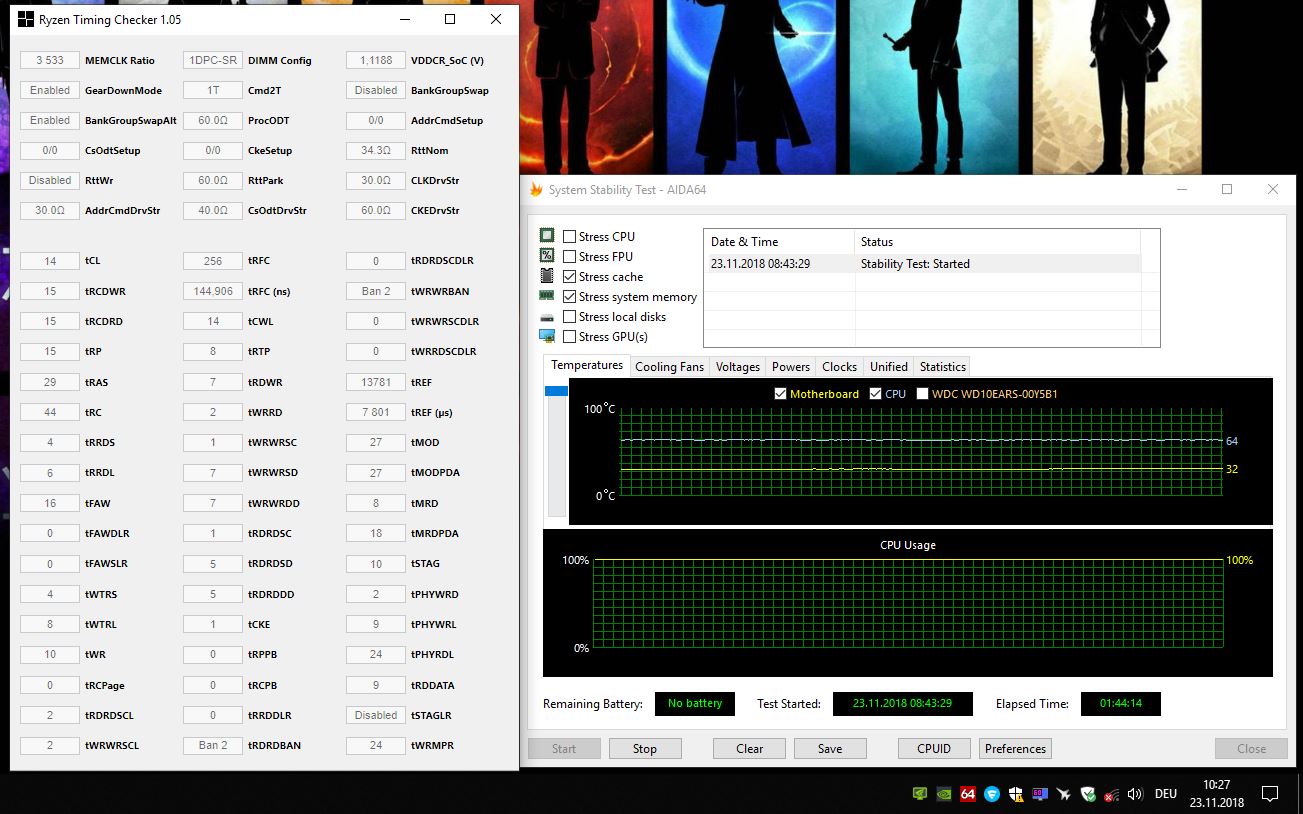The height and width of the screenshot is (814, 1303).
Task: Click the tRAS value field 29
Action: click(x=50, y=382)
